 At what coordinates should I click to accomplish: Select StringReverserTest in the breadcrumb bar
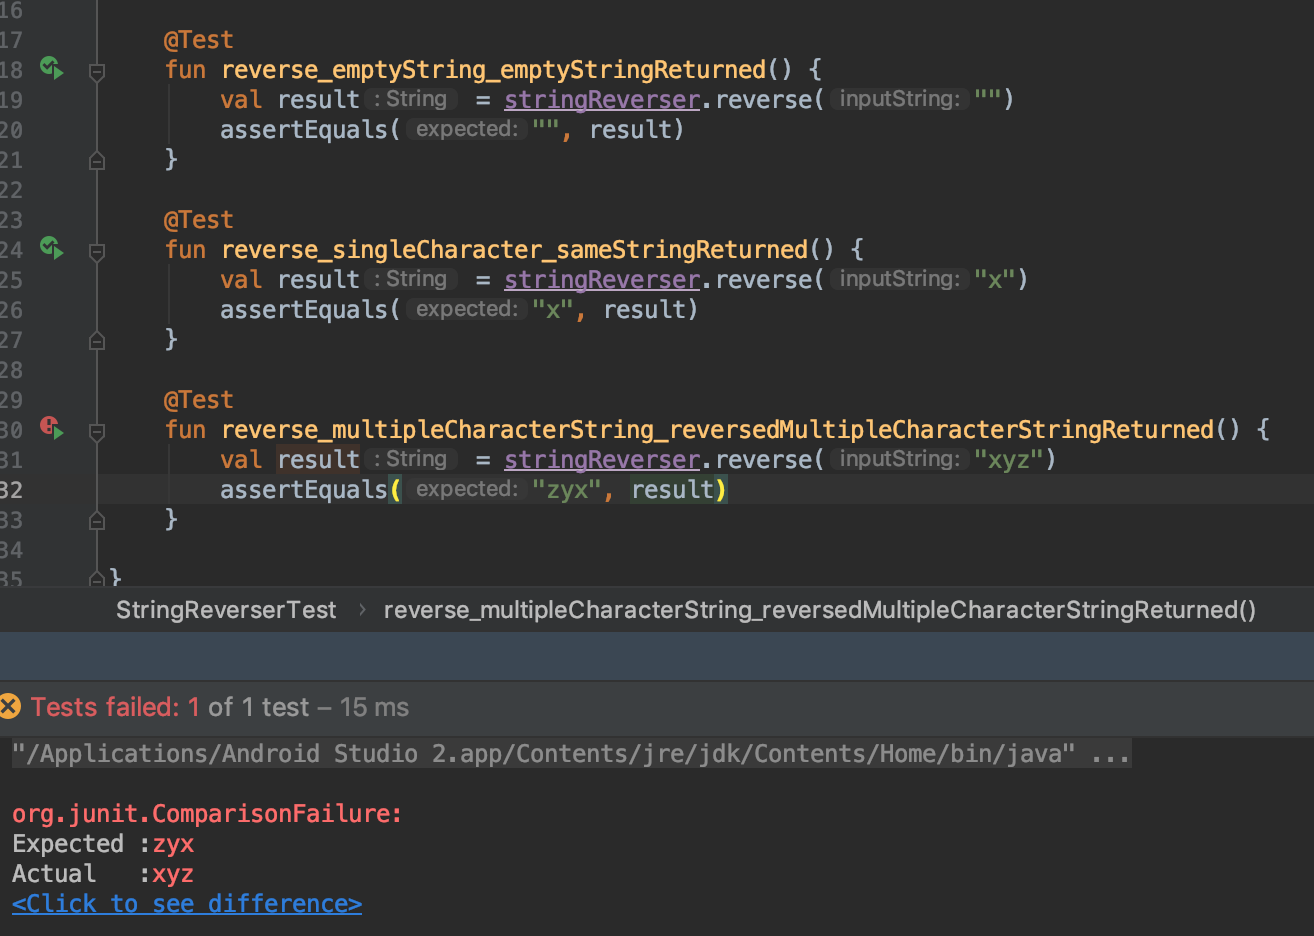225,609
